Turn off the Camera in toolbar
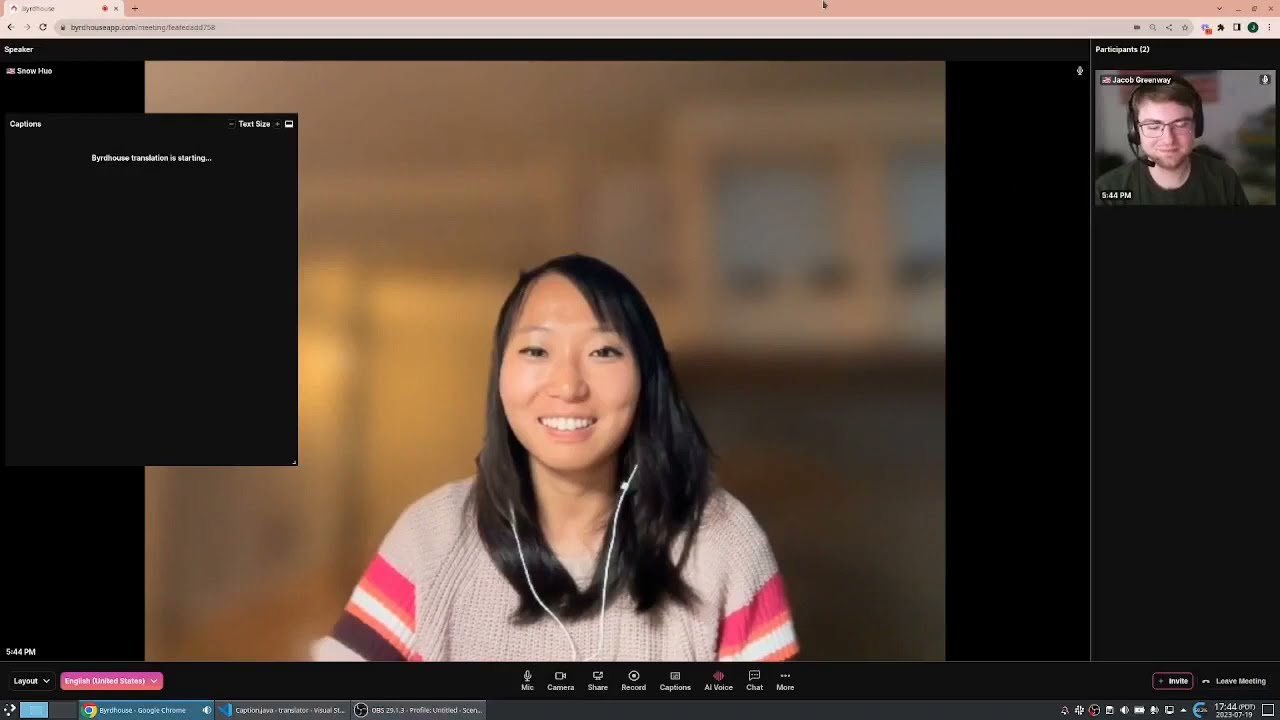The height and width of the screenshot is (720, 1280). point(560,681)
